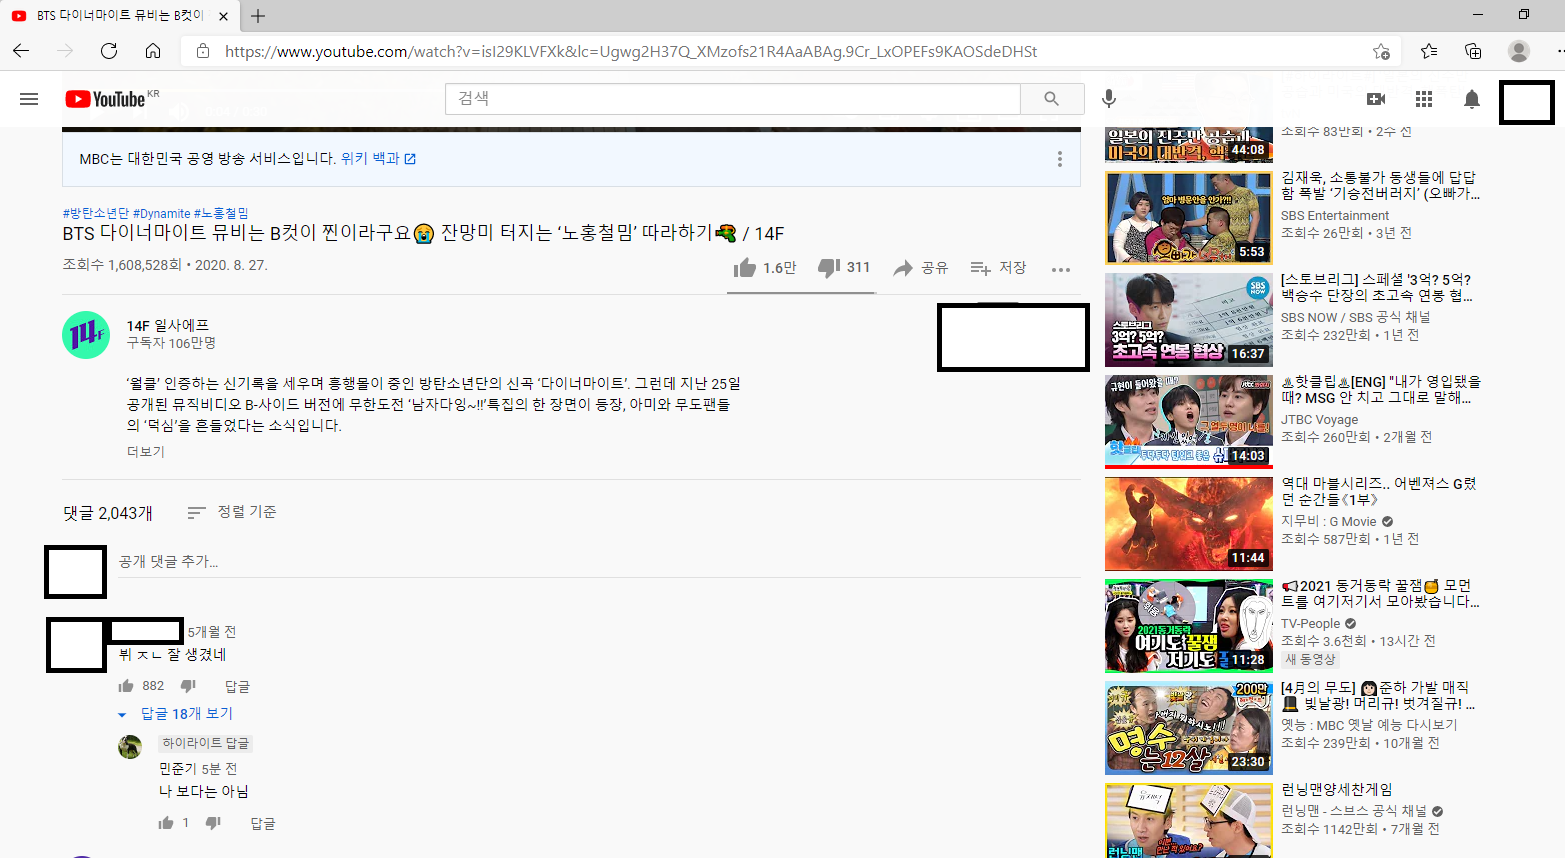Open the 16:37 스토브리그 thumbnail
The height and width of the screenshot is (858, 1565).
point(1188,319)
